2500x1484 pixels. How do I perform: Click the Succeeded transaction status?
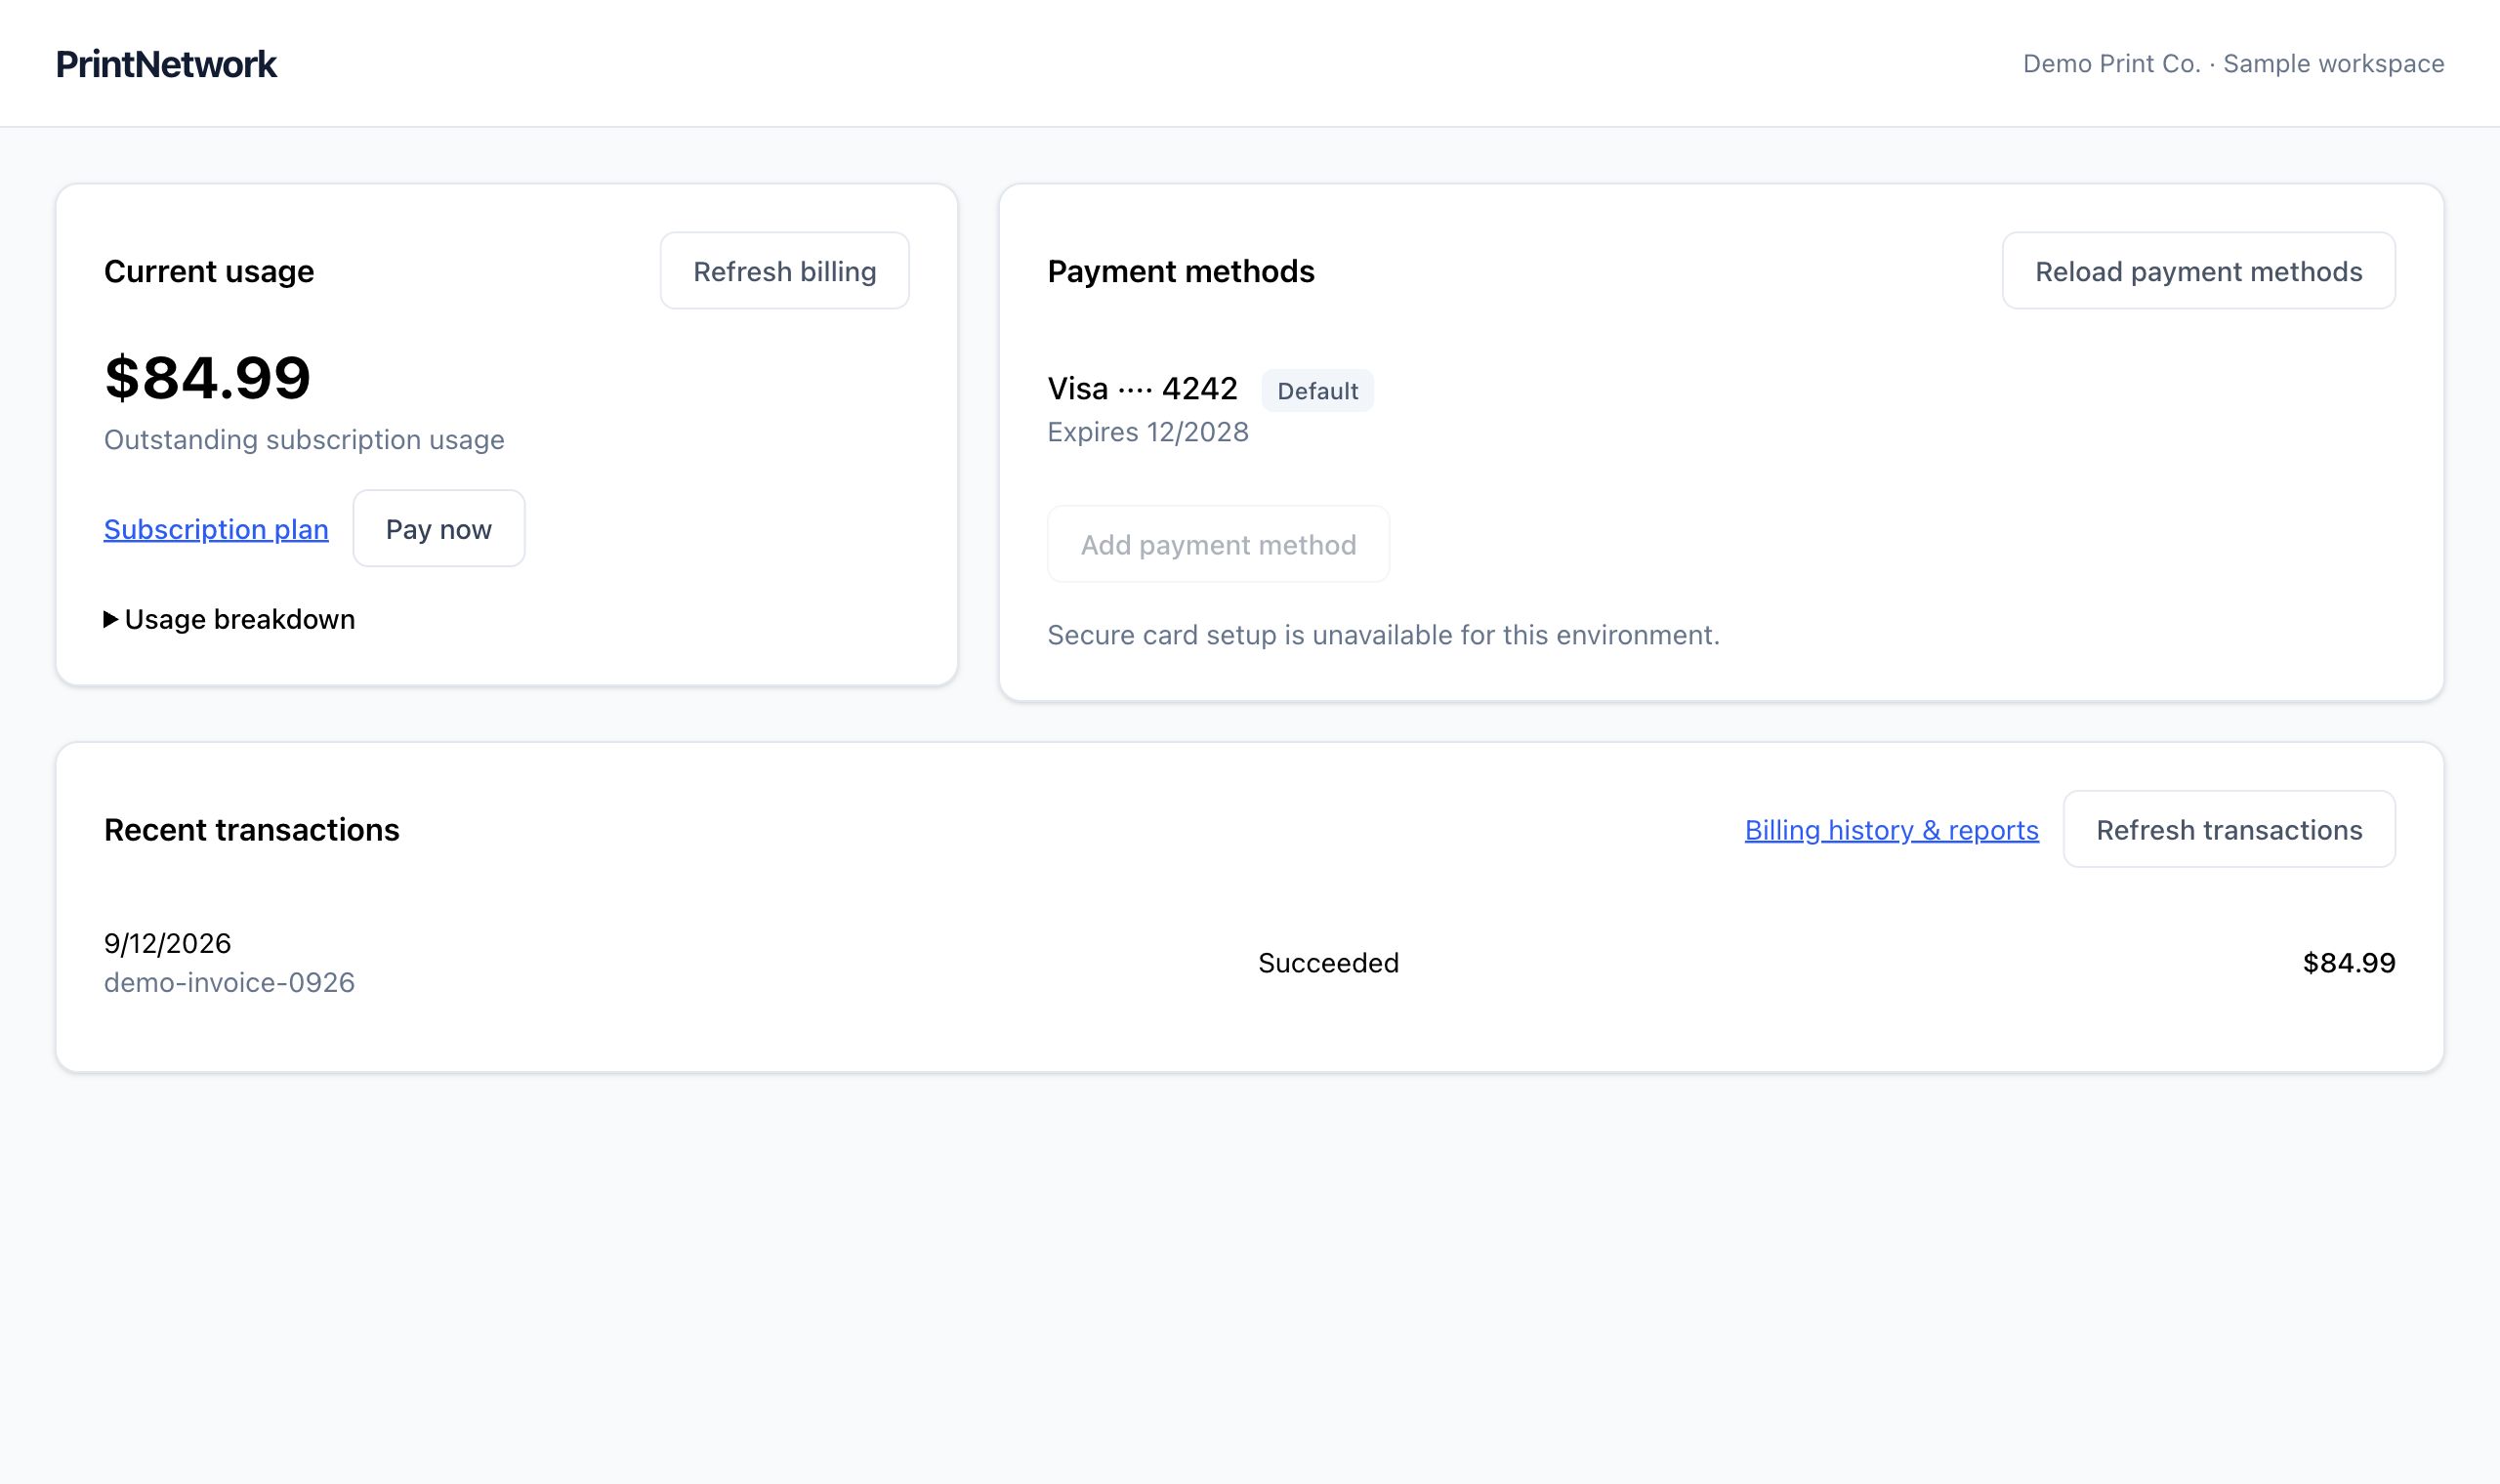[x=1328, y=963]
